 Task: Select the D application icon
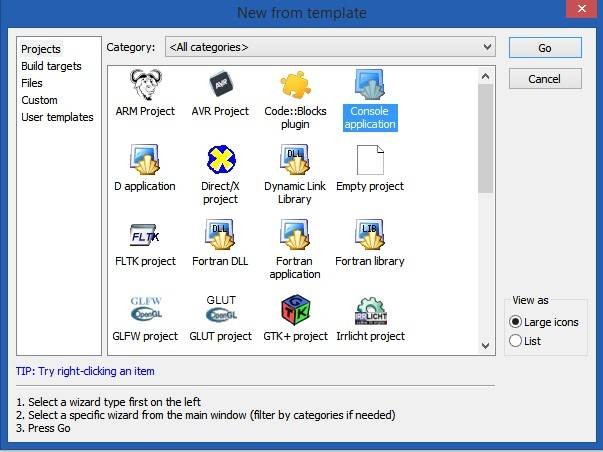(x=145, y=159)
